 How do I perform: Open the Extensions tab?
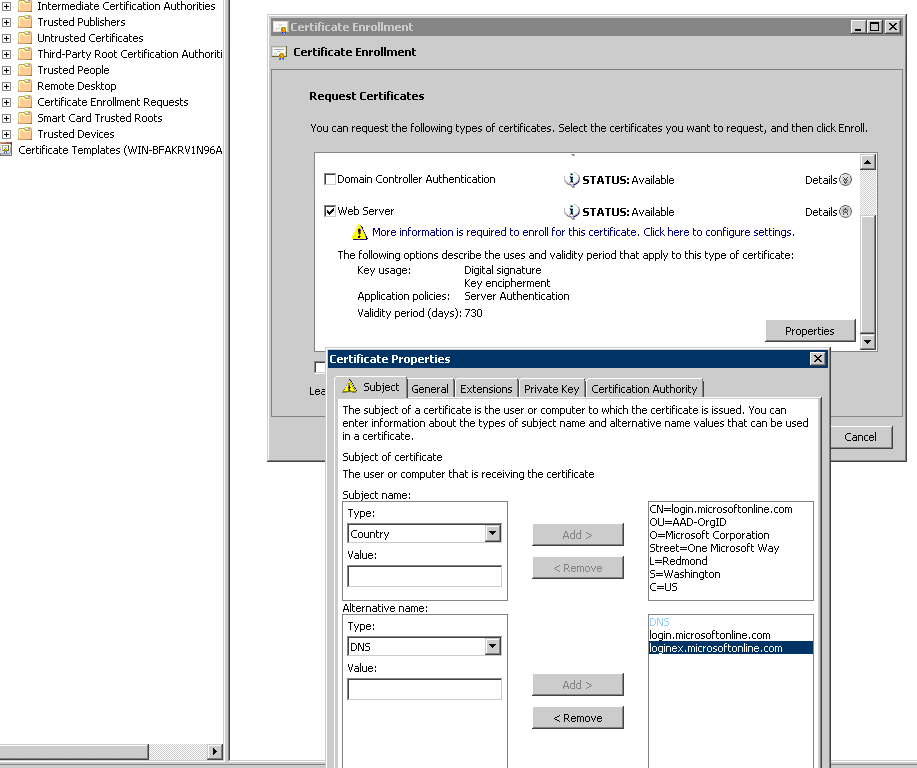pyautogui.click(x=486, y=389)
